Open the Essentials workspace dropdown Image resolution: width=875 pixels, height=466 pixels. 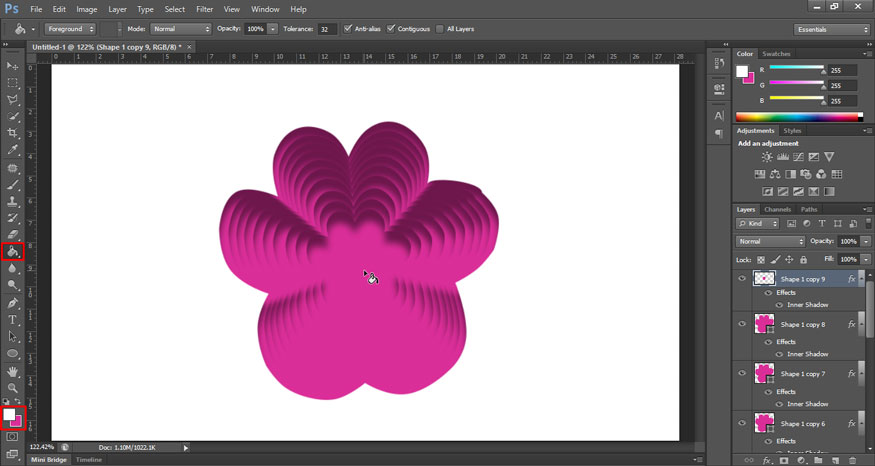tap(832, 29)
